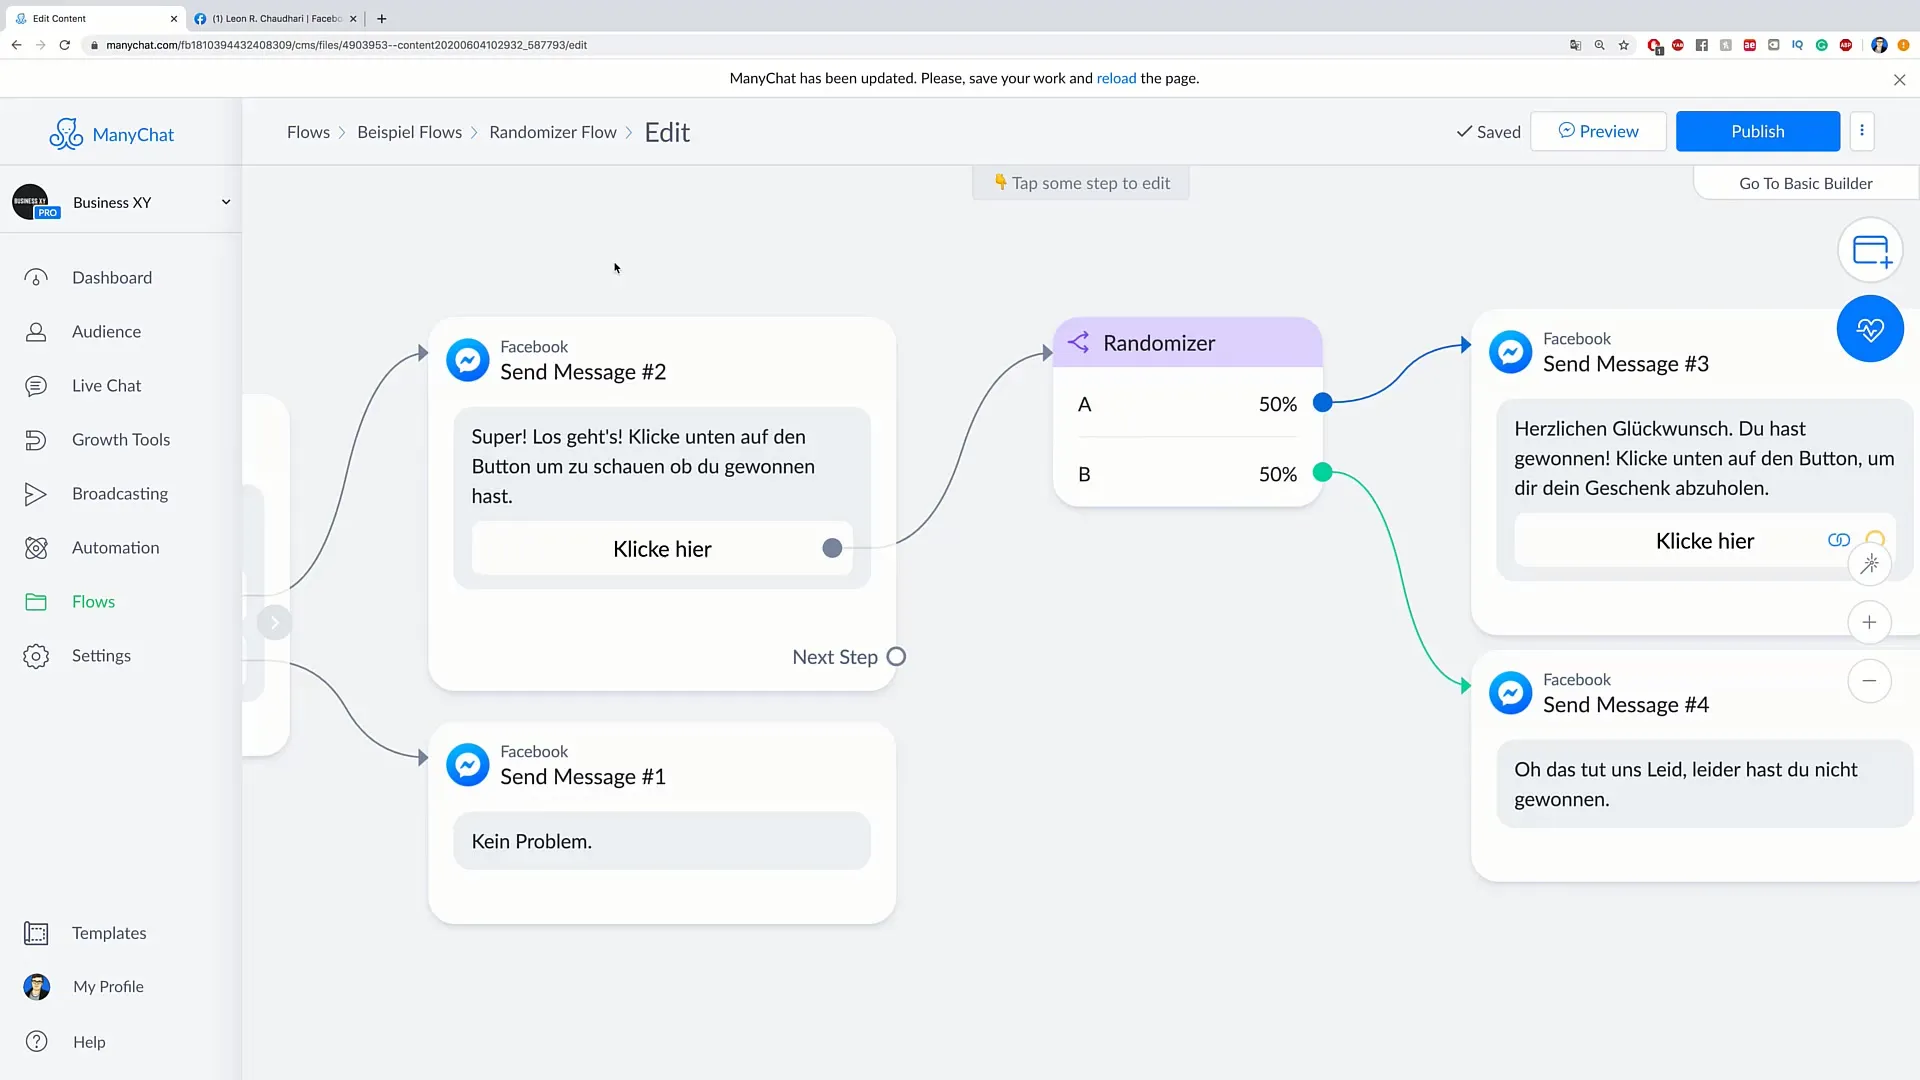Select the Automation menu item
The image size is (1920, 1080).
[115, 547]
